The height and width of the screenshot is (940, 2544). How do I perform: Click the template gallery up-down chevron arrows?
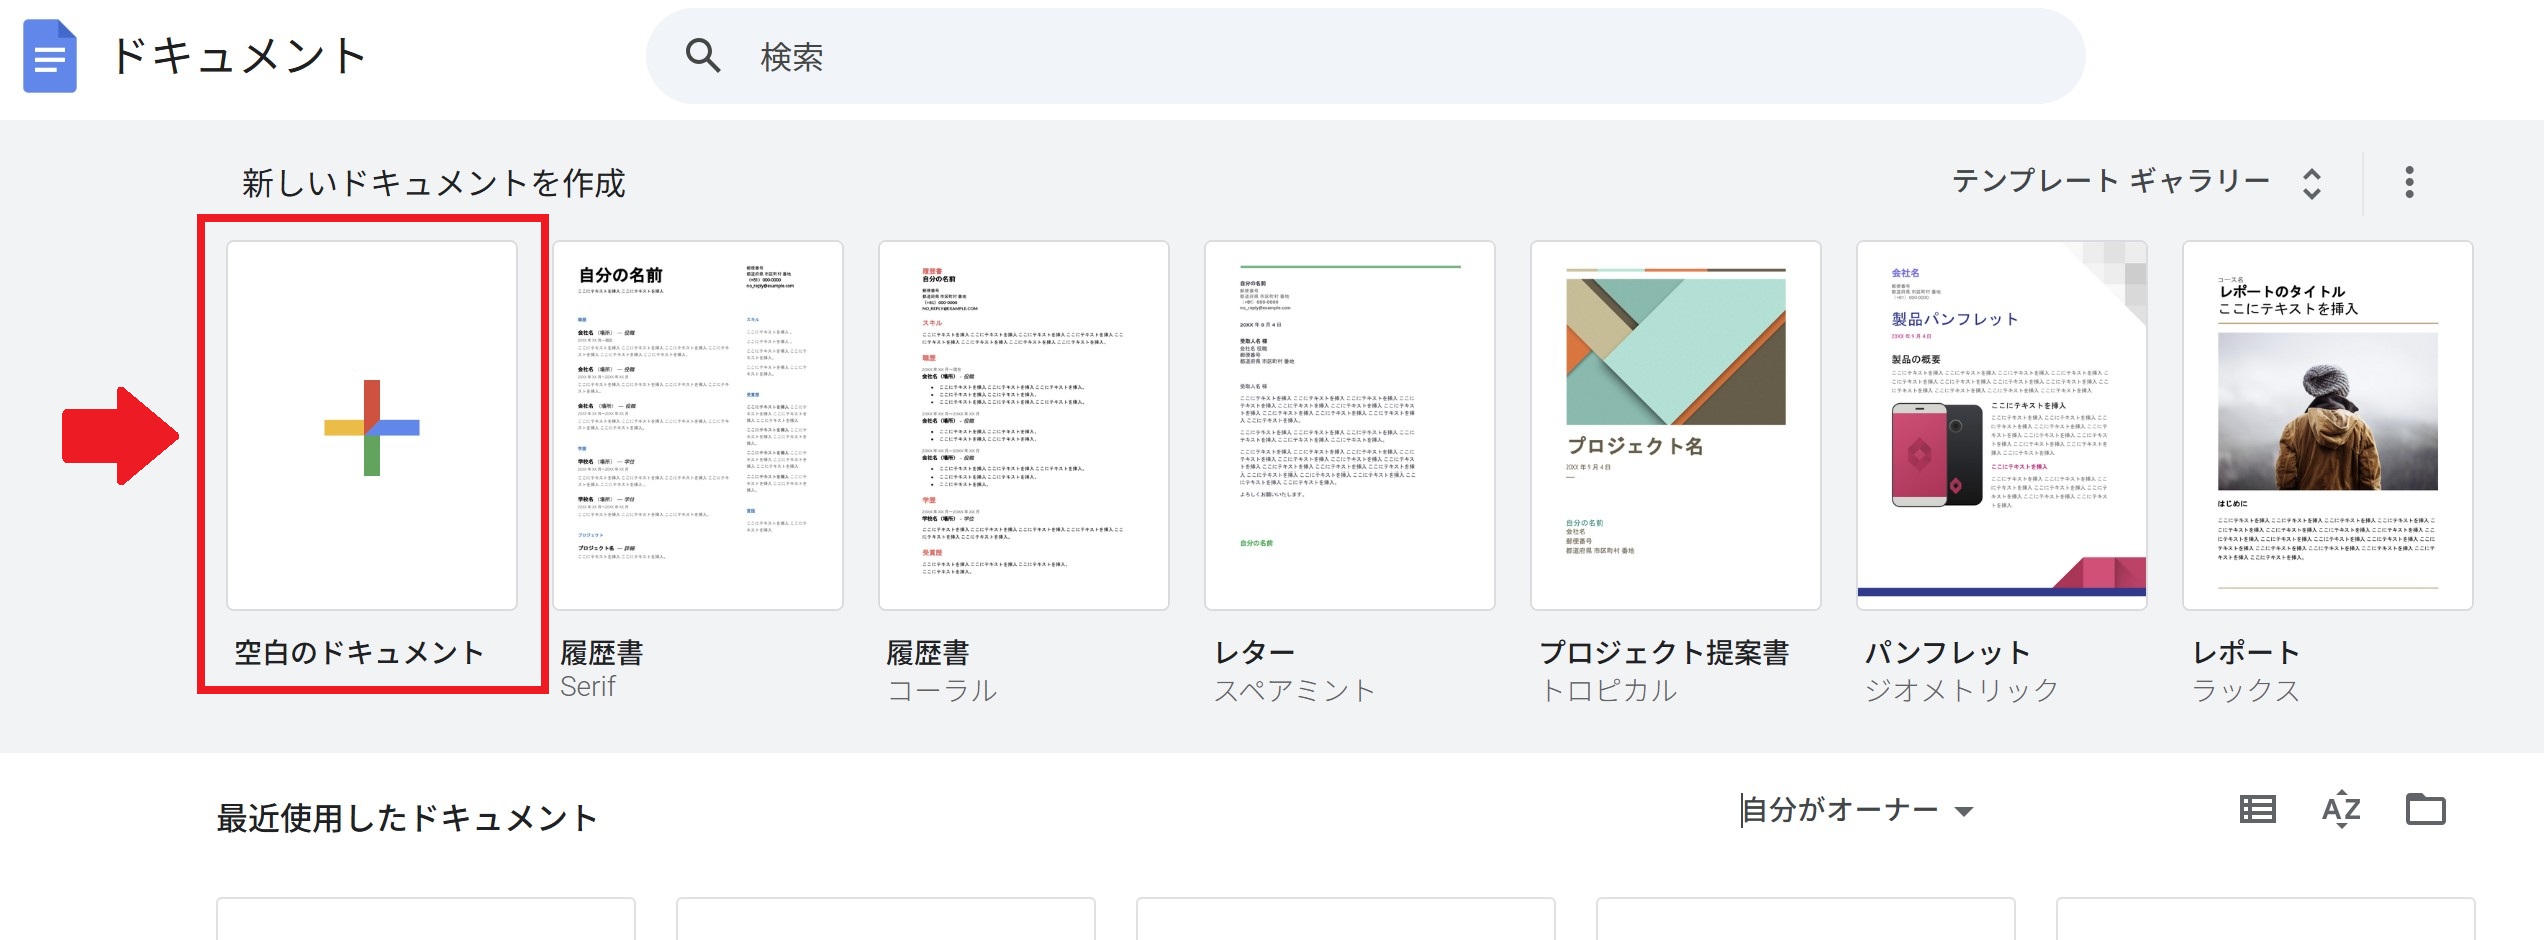[x=2311, y=183]
